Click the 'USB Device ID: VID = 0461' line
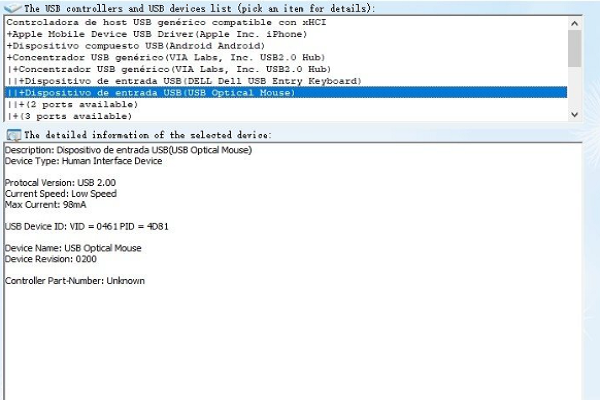The image size is (600, 400). click(86, 226)
